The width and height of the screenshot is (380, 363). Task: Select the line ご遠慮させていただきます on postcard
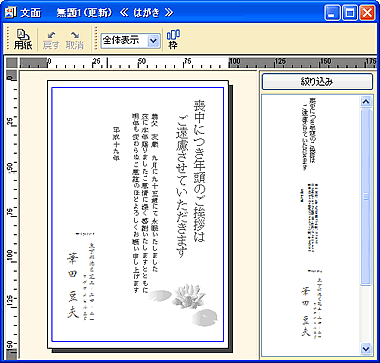[181, 187]
